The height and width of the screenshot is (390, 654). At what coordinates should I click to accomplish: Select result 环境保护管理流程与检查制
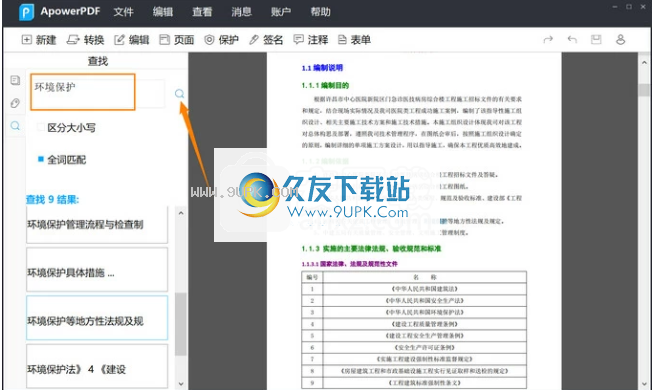97,225
